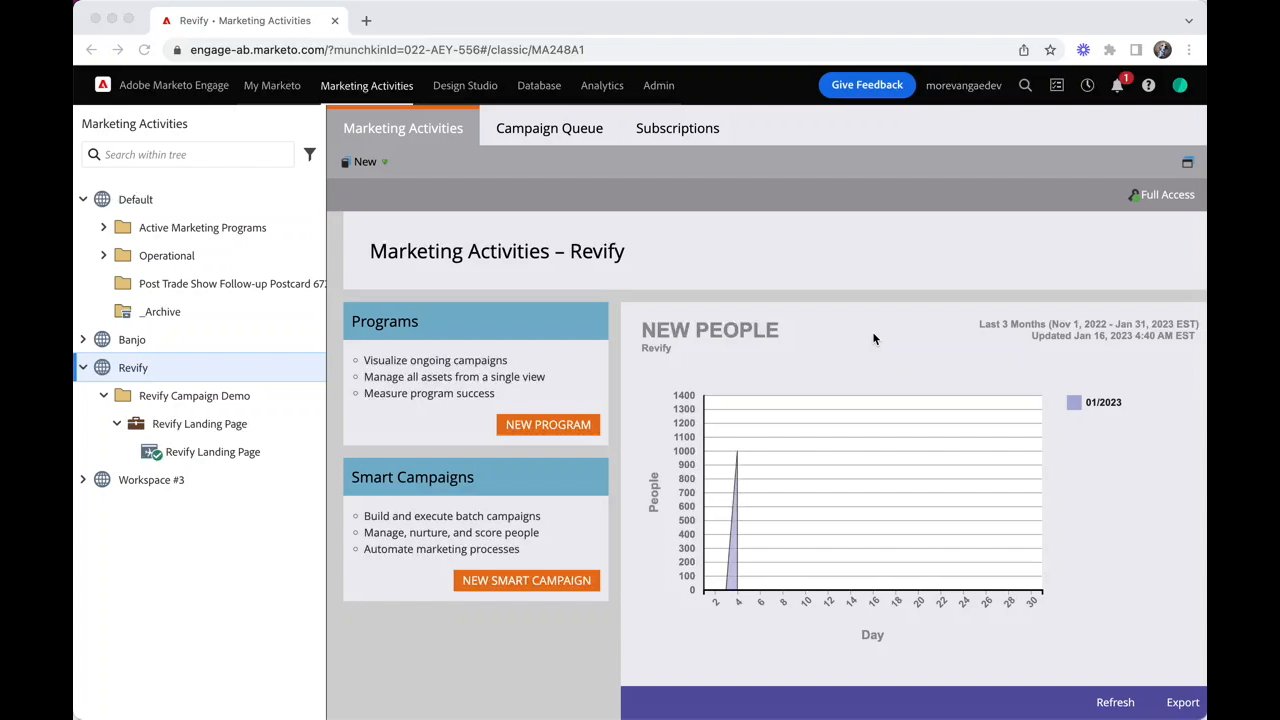Screen dimensions: 1280x720
Task: Click the _Archive folder icon
Action: click(123, 311)
